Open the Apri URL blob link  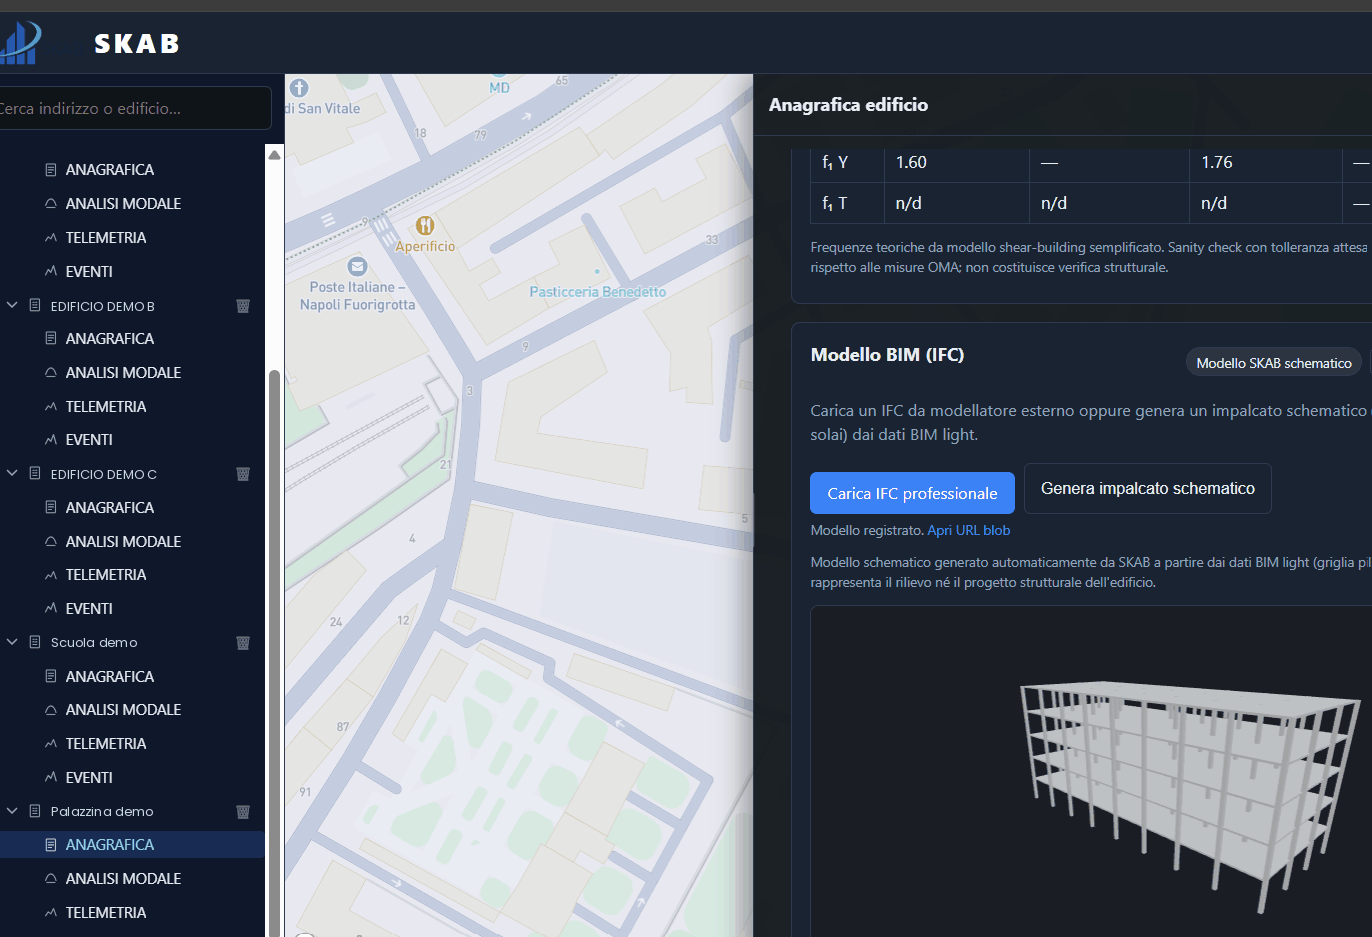coord(969,531)
